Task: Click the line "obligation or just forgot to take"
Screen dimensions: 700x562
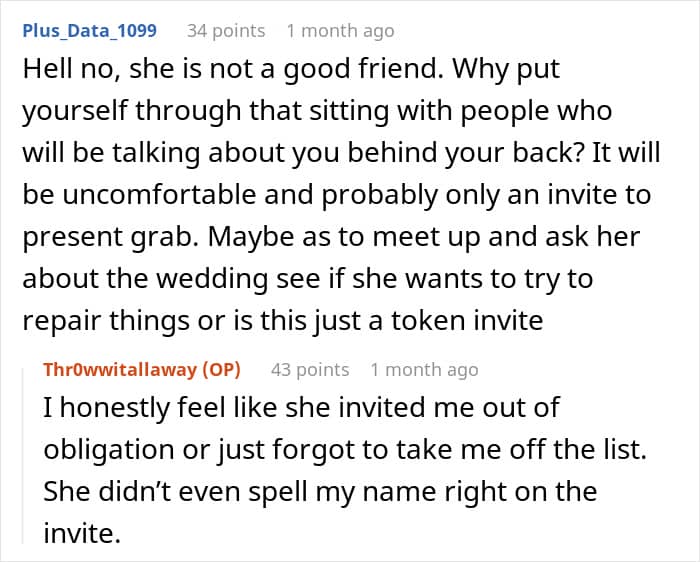Action: (x=345, y=450)
